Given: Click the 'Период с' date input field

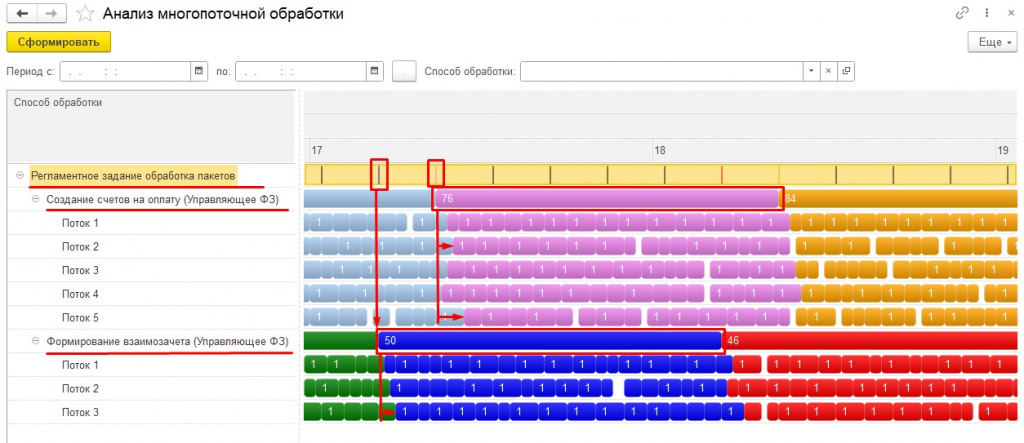Looking at the screenshot, I should click(x=125, y=71).
